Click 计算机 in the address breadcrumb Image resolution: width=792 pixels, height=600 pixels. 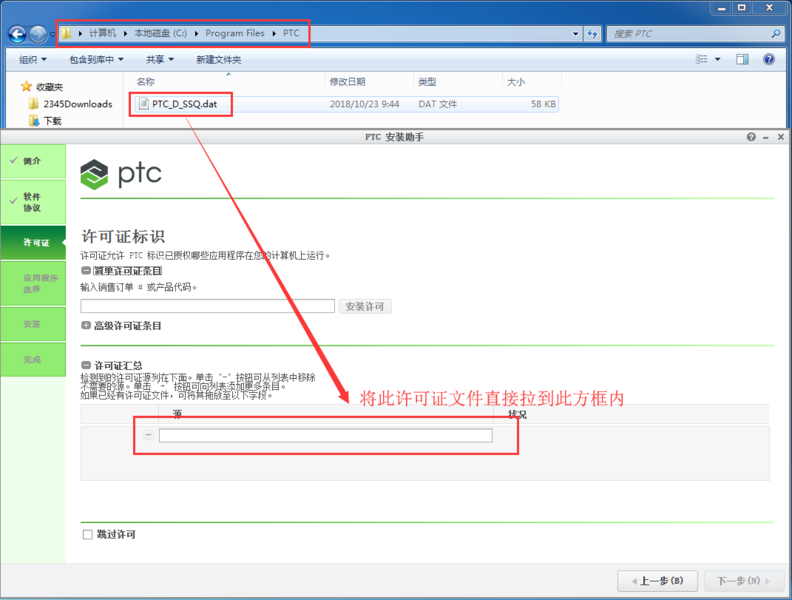click(x=103, y=33)
